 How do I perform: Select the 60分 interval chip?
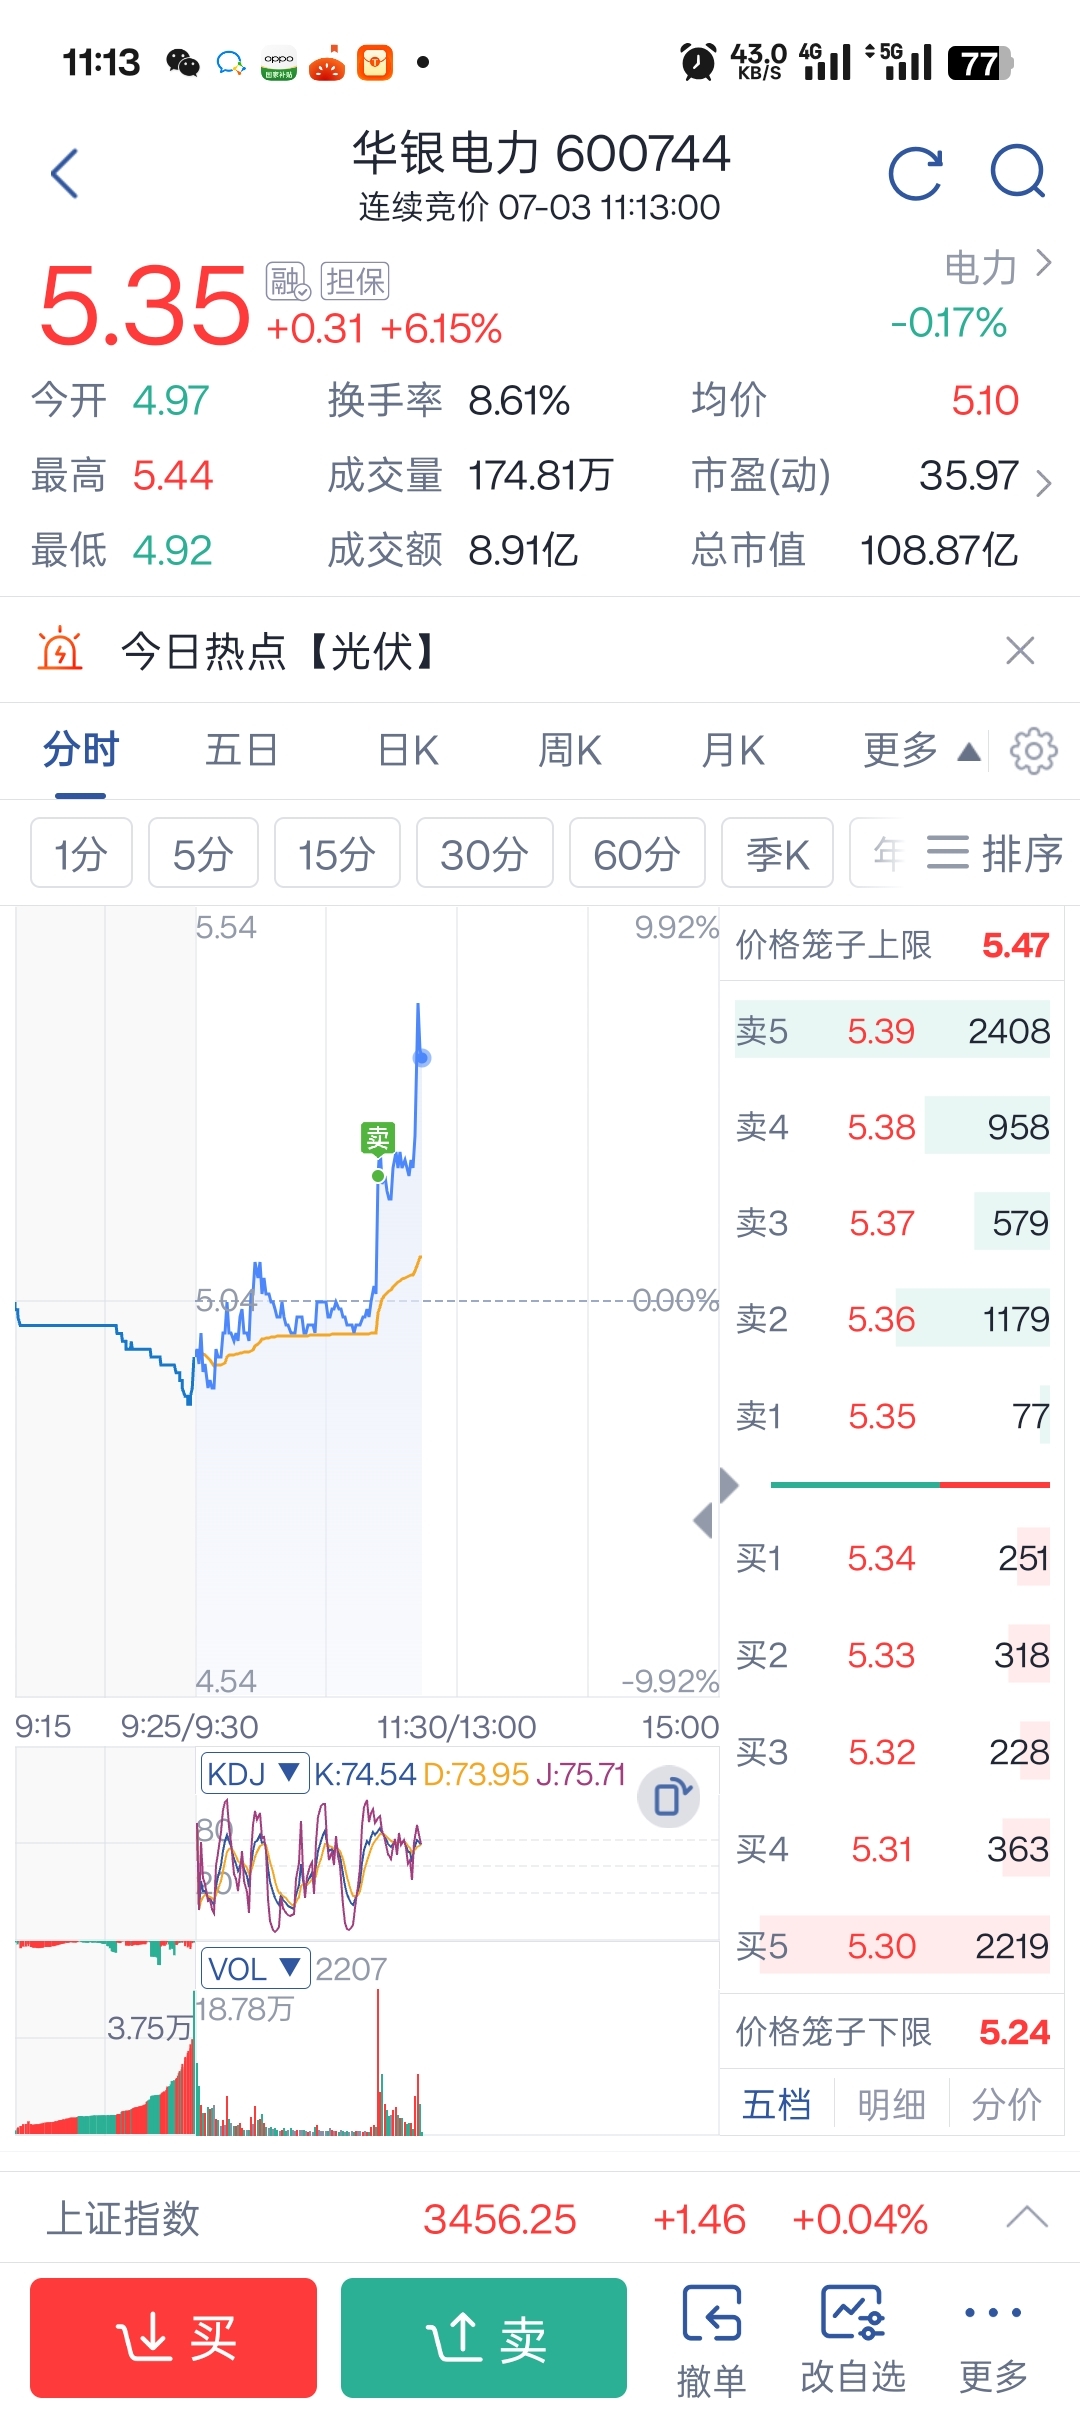point(637,853)
